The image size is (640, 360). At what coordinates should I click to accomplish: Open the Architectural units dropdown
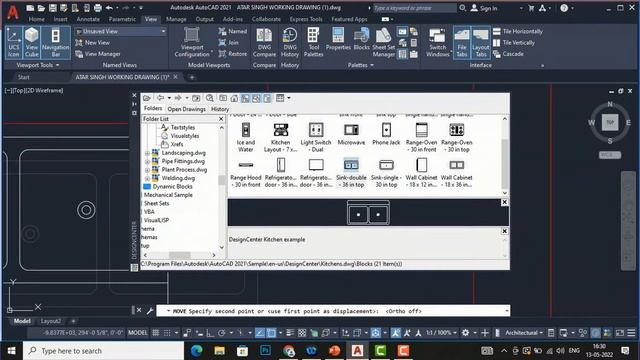(524, 333)
